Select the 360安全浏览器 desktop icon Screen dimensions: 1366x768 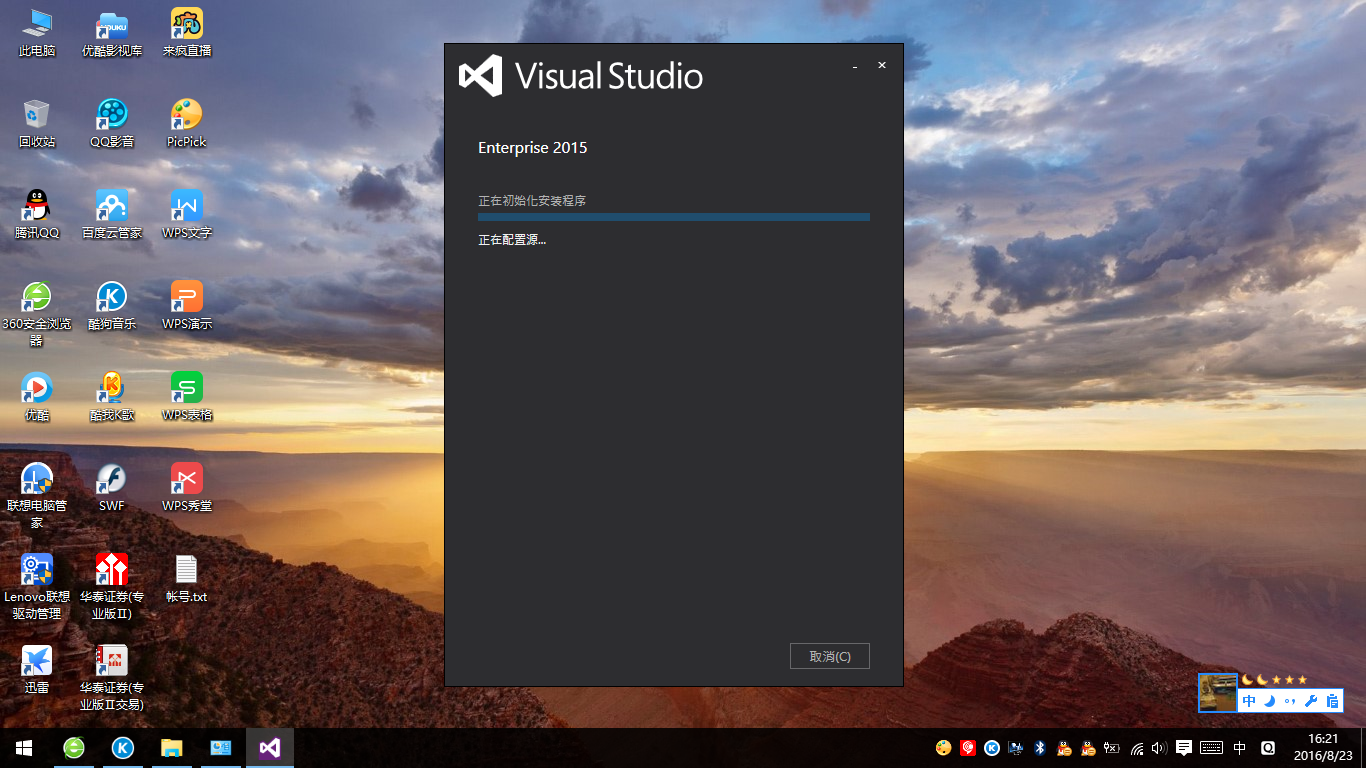37,314
